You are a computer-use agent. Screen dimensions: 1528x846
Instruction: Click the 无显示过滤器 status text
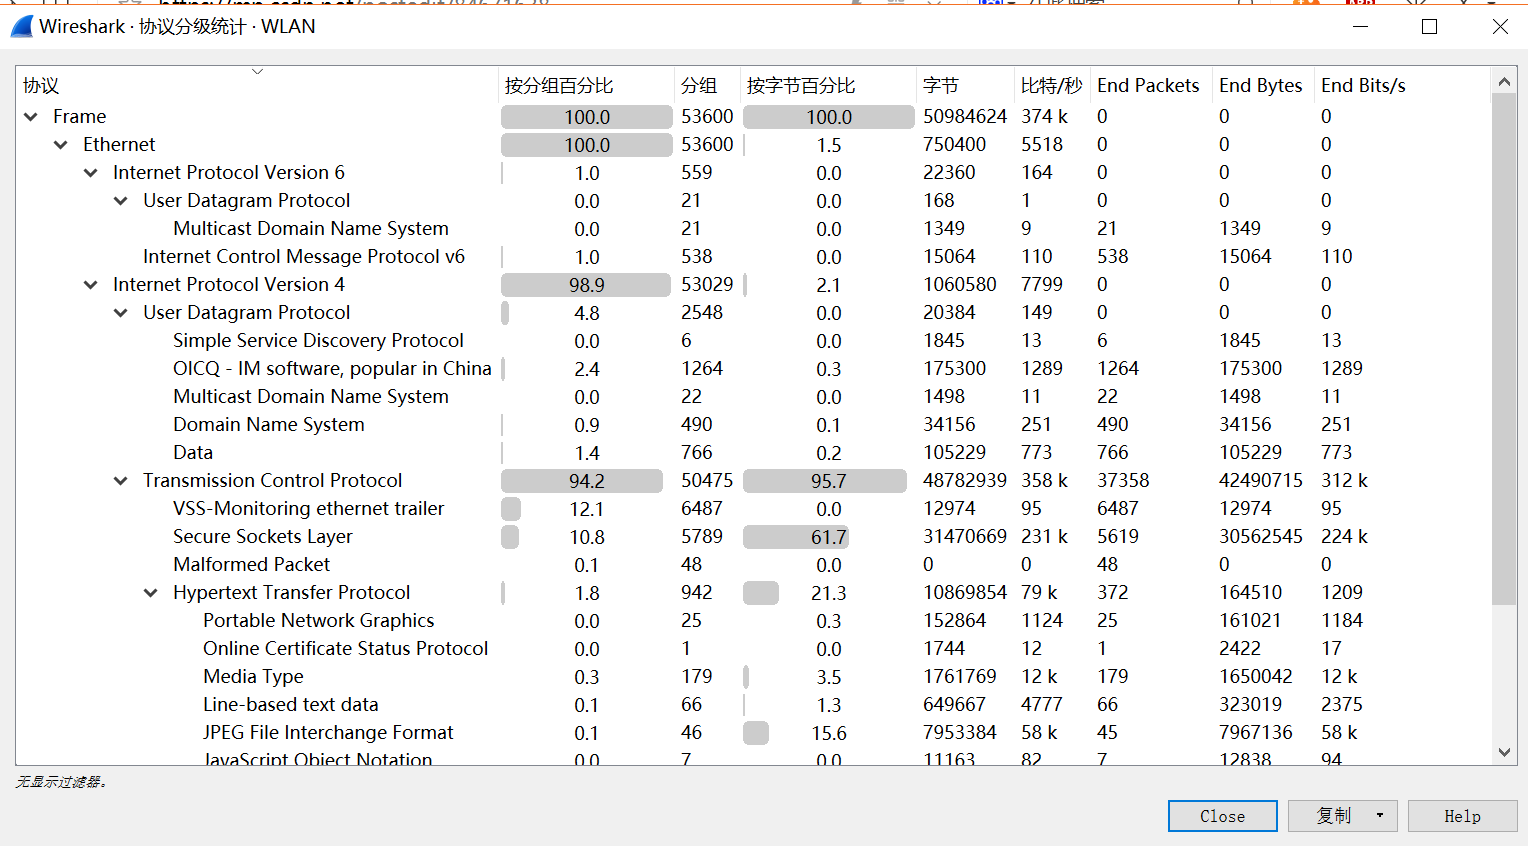pyautogui.click(x=61, y=782)
